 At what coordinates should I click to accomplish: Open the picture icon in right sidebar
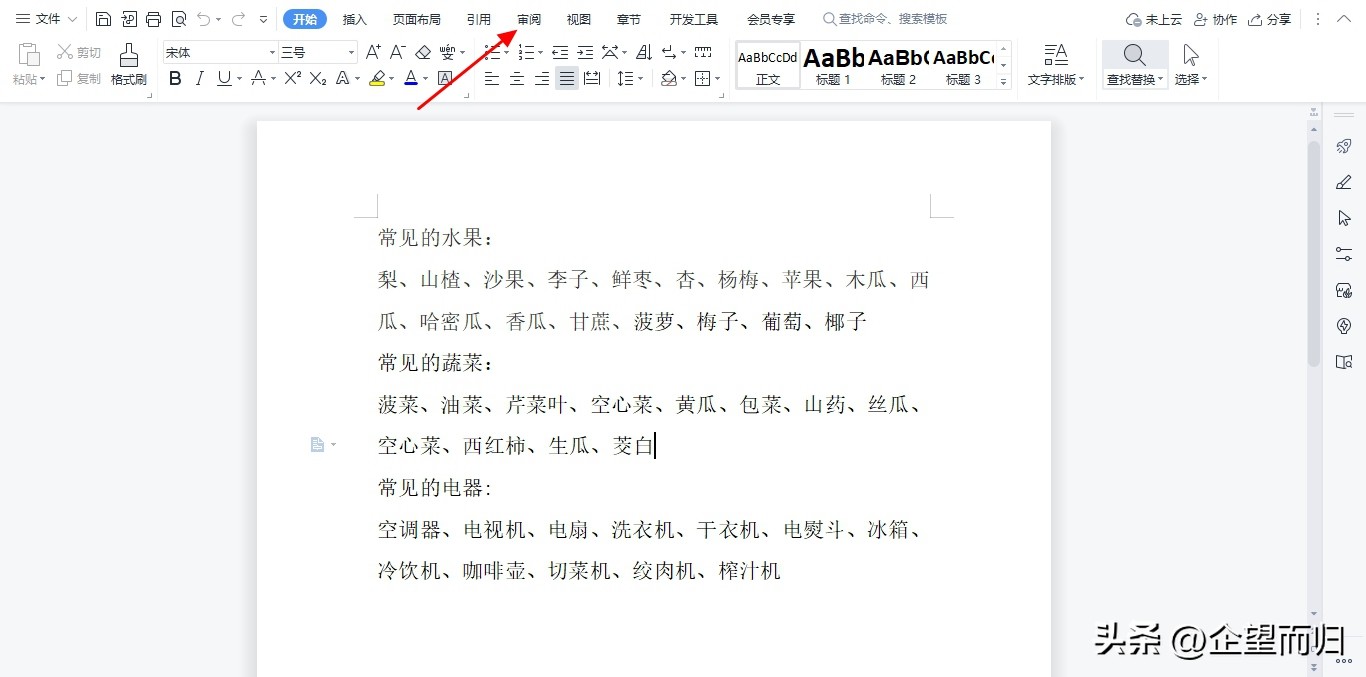[1344, 290]
